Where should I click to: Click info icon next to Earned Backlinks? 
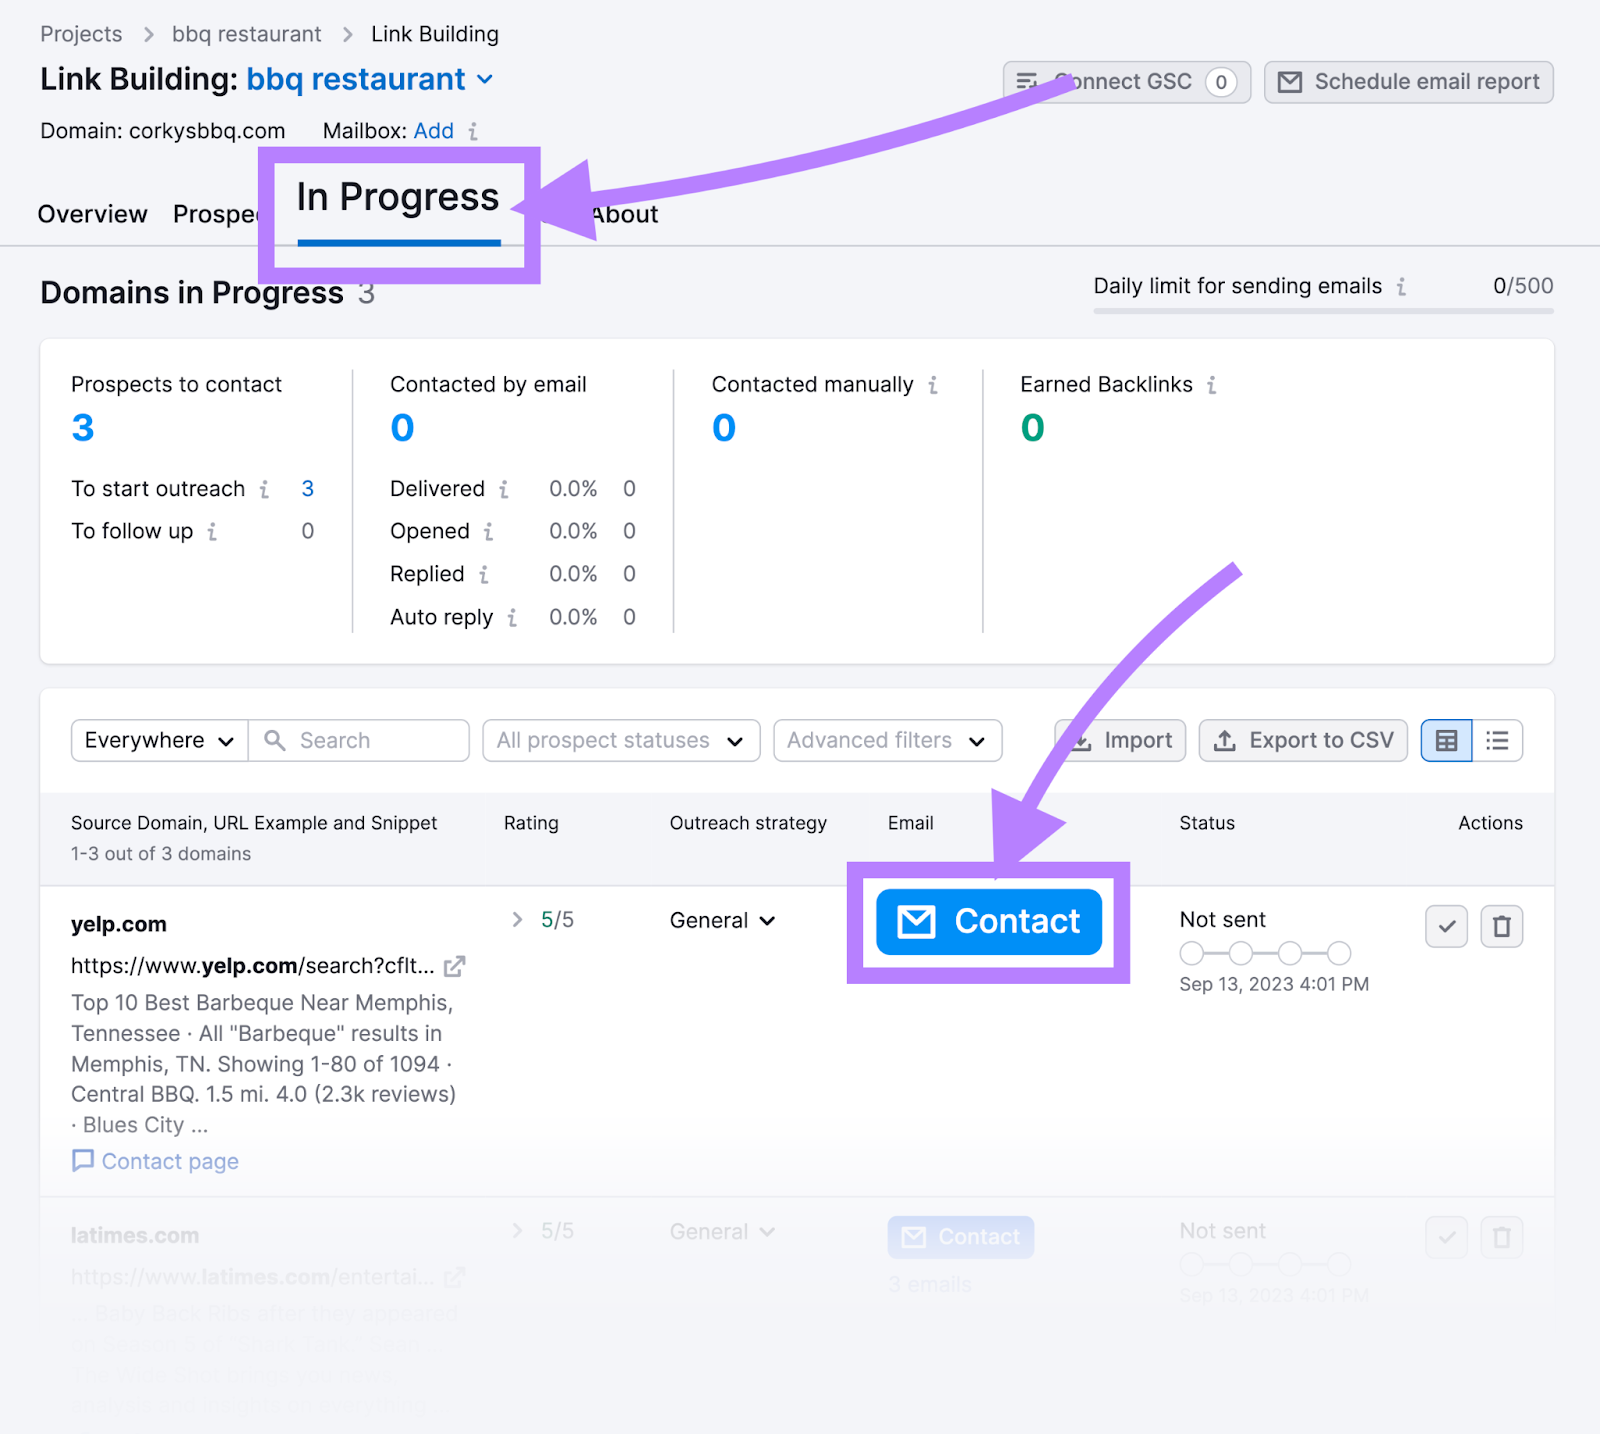pyautogui.click(x=1211, y=385)
